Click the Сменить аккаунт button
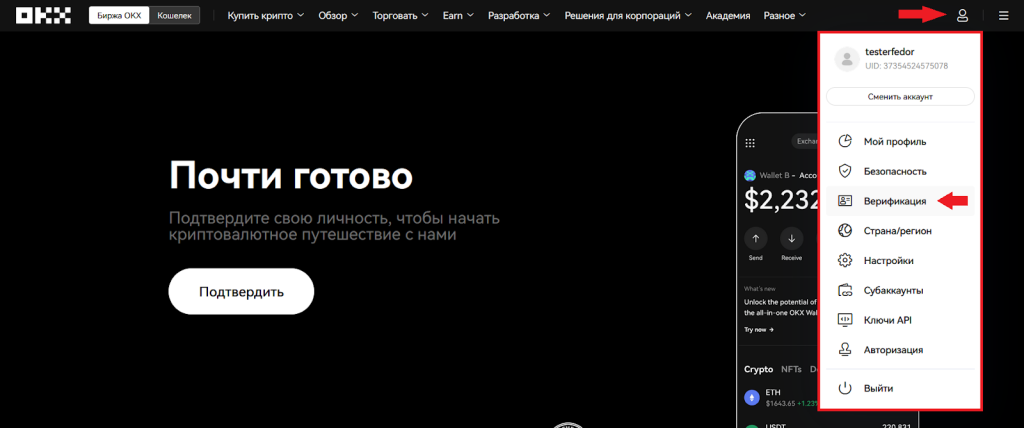Viewport: 1024px width, 428px height. tap(900, 97)
